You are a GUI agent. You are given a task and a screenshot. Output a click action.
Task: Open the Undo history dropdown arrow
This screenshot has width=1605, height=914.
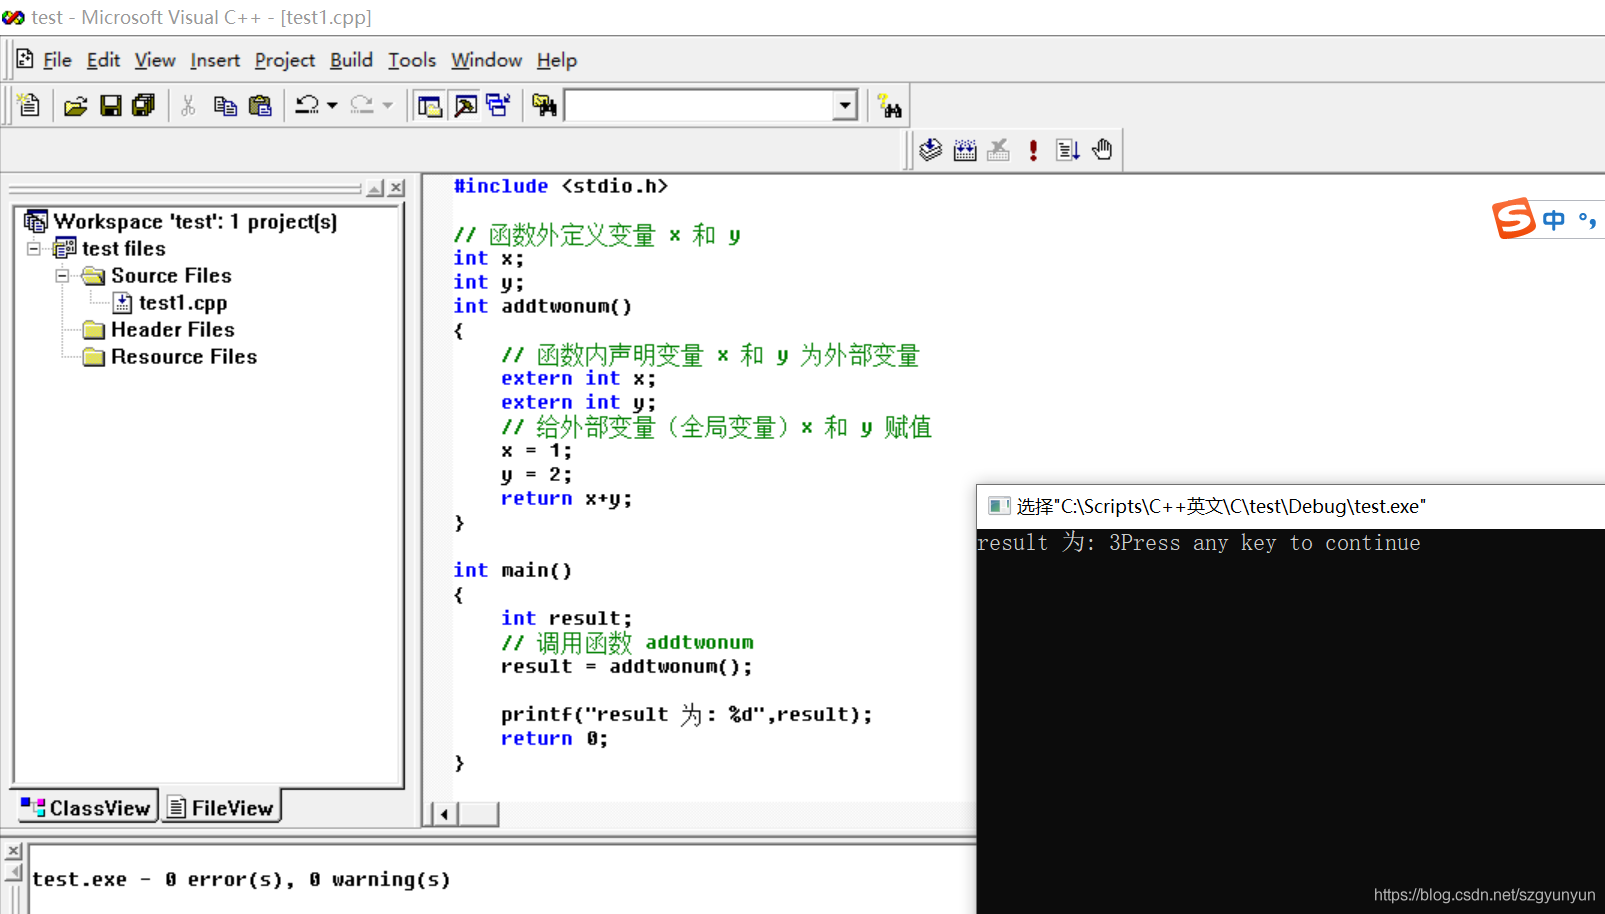pos(332,105)
